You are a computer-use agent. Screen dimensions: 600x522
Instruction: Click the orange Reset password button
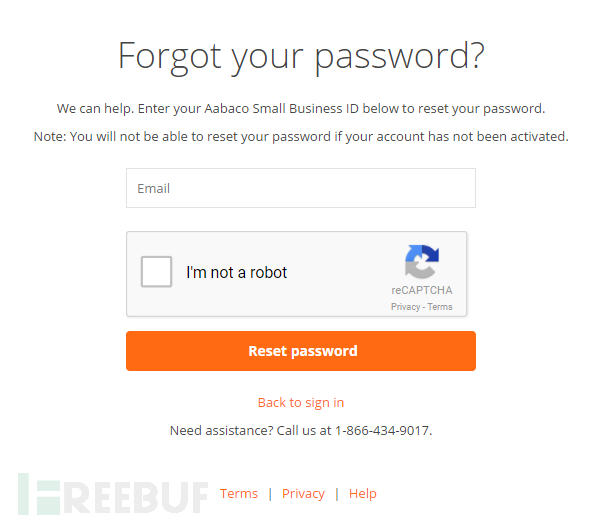click(x=301, y=351)
